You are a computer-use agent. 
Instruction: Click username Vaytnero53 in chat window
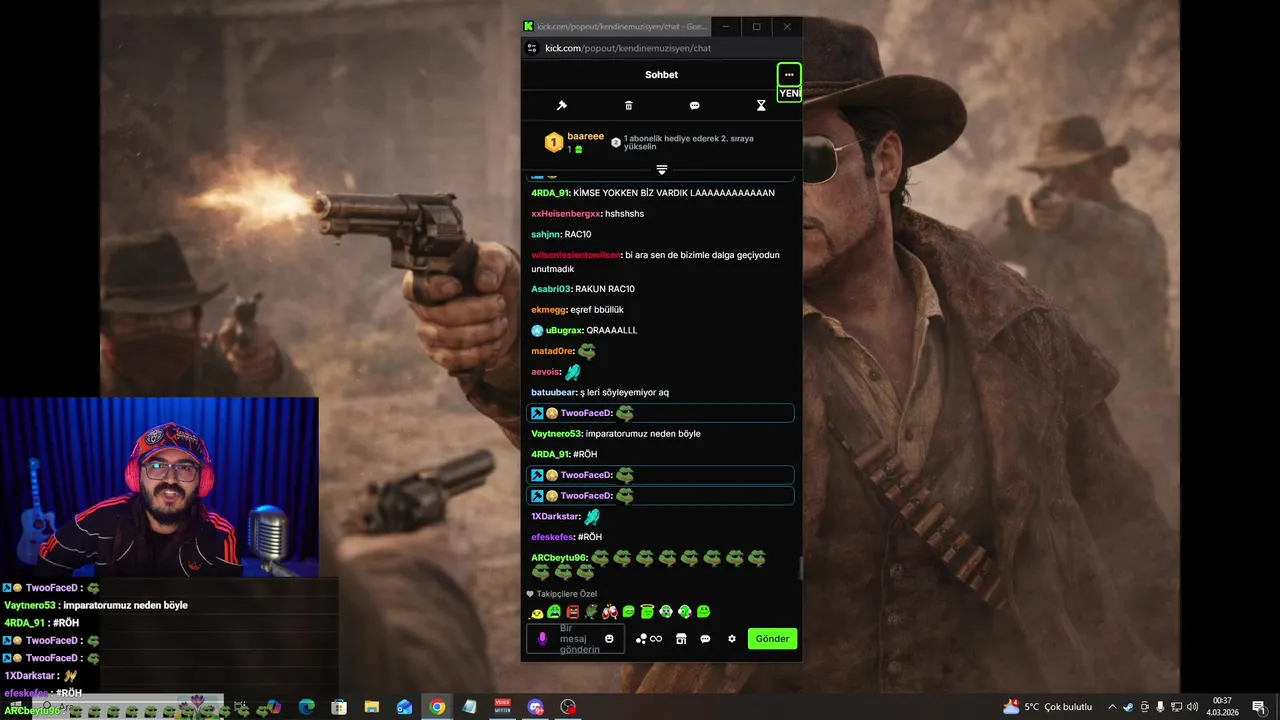tap(556, 434)
